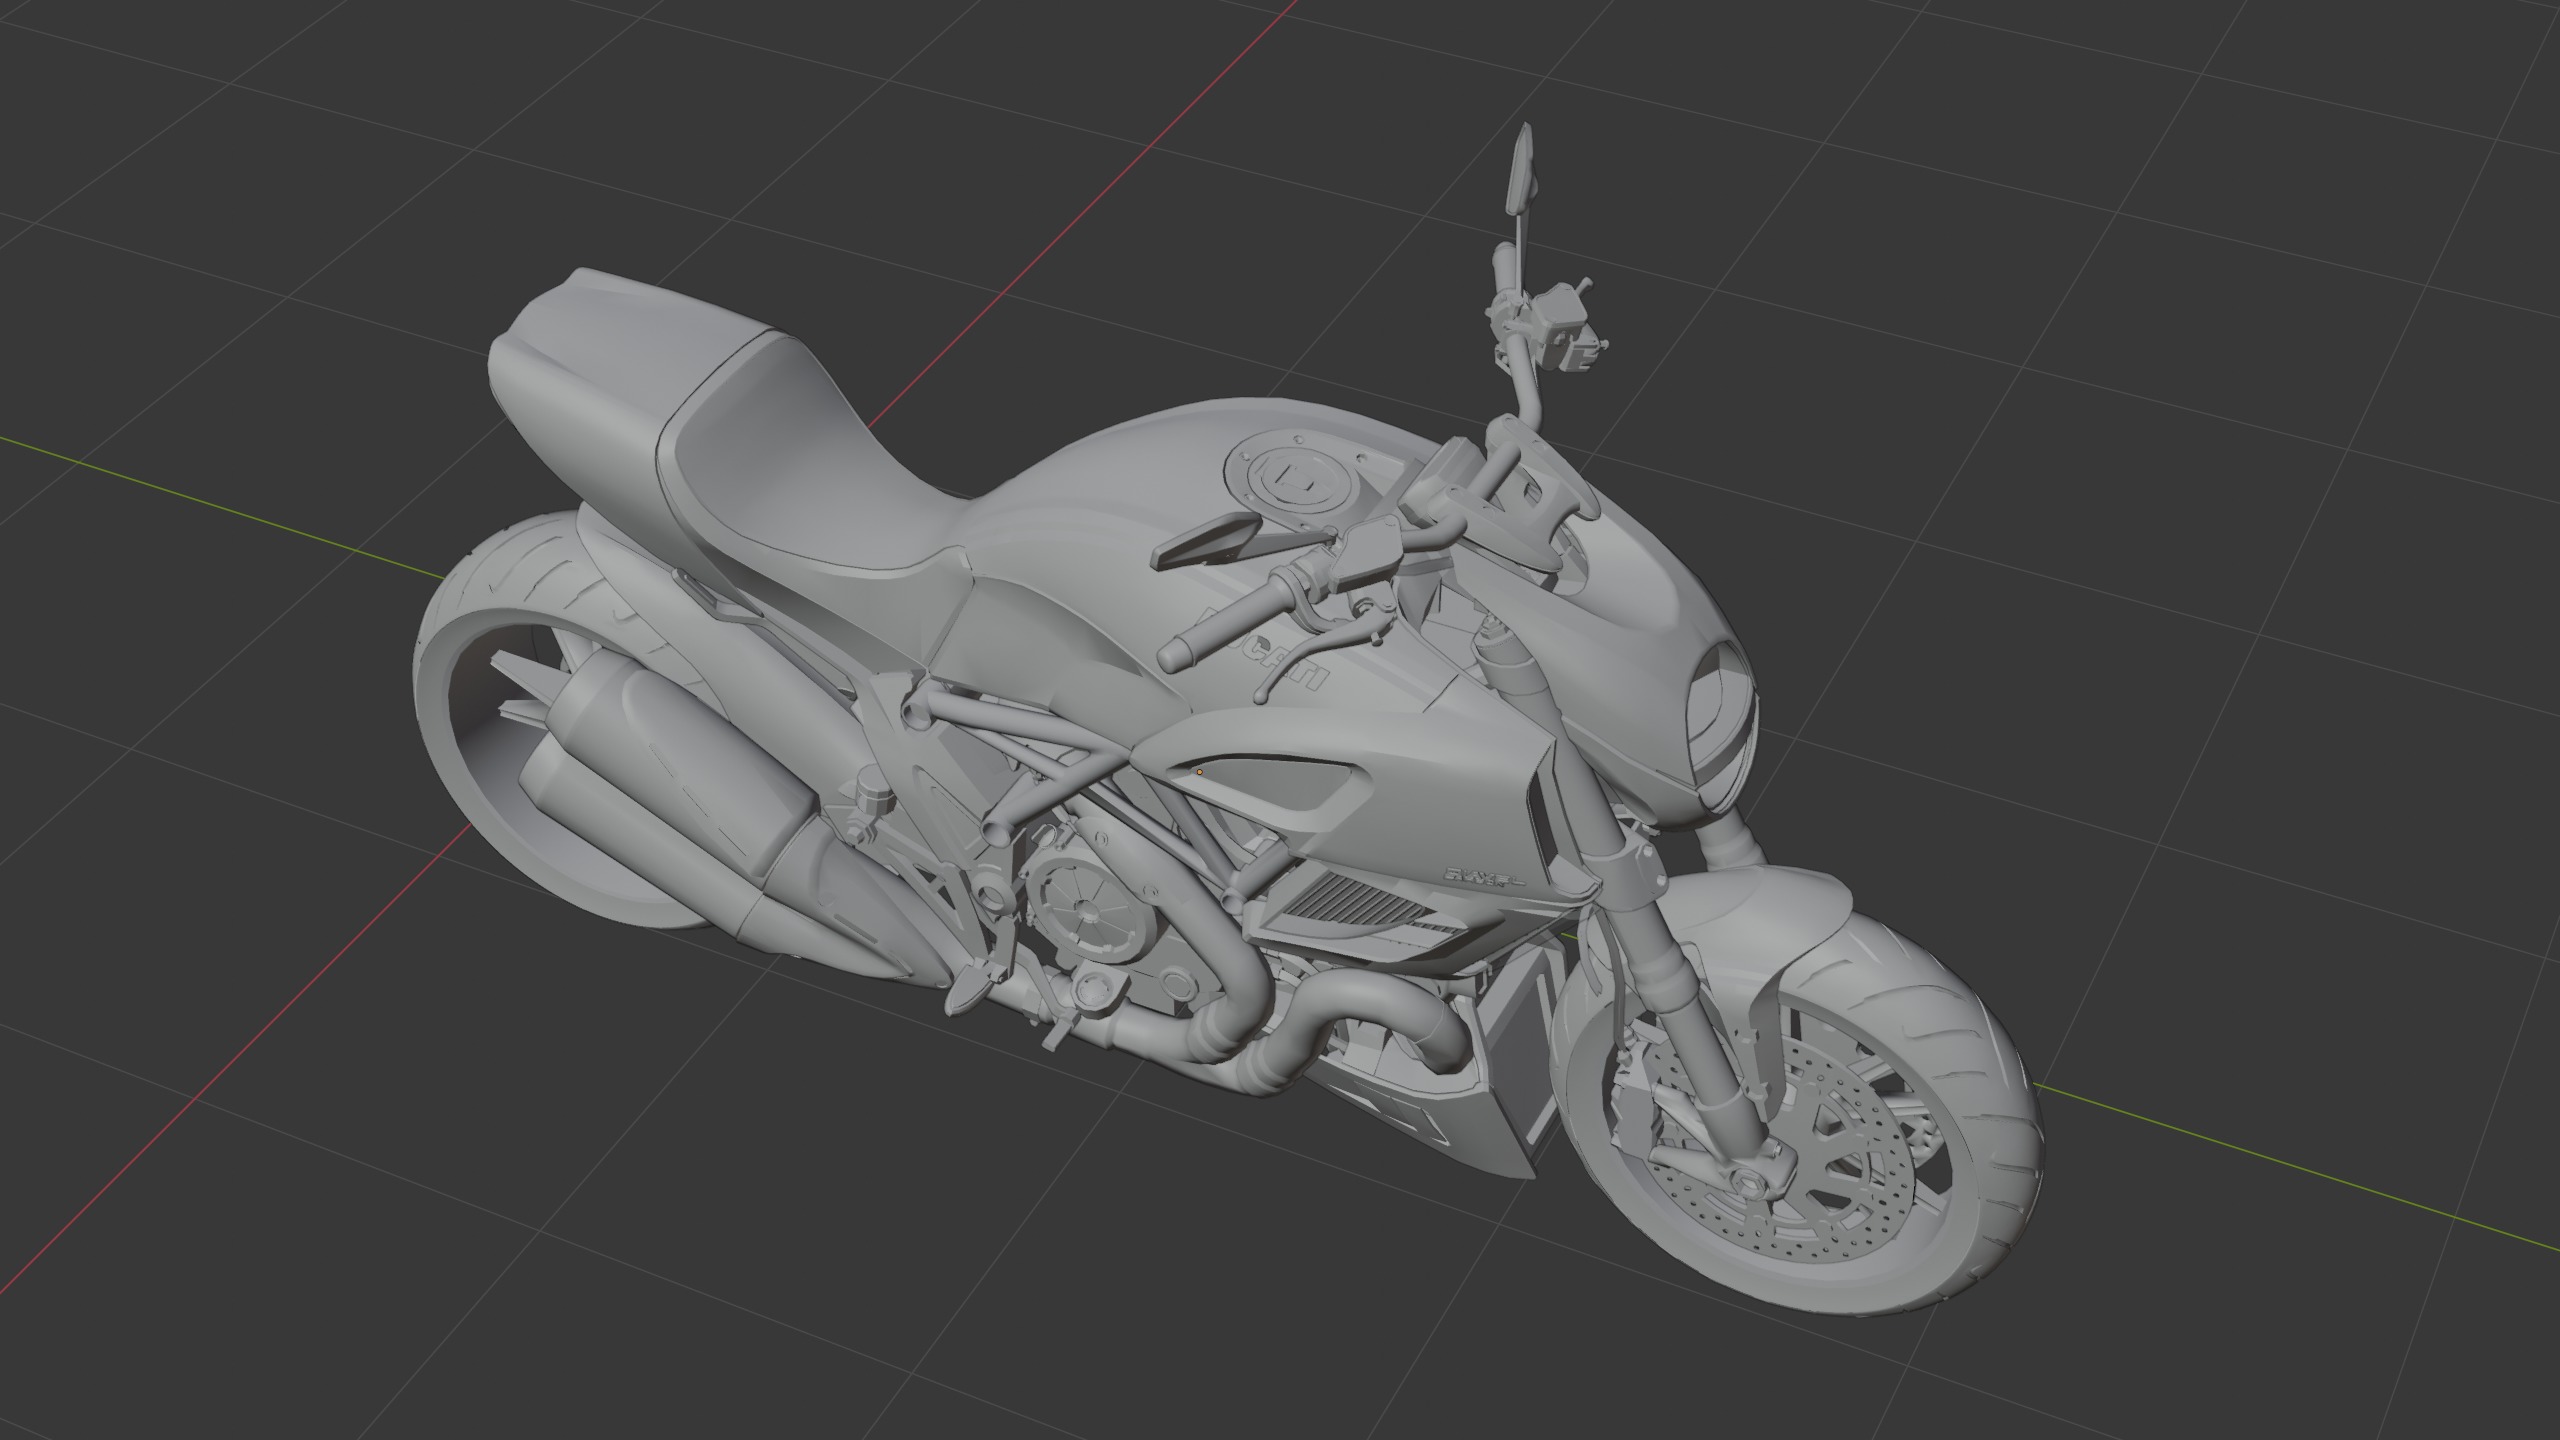
Task: Select the upright left mirror
Action: tap(1520, 170)
